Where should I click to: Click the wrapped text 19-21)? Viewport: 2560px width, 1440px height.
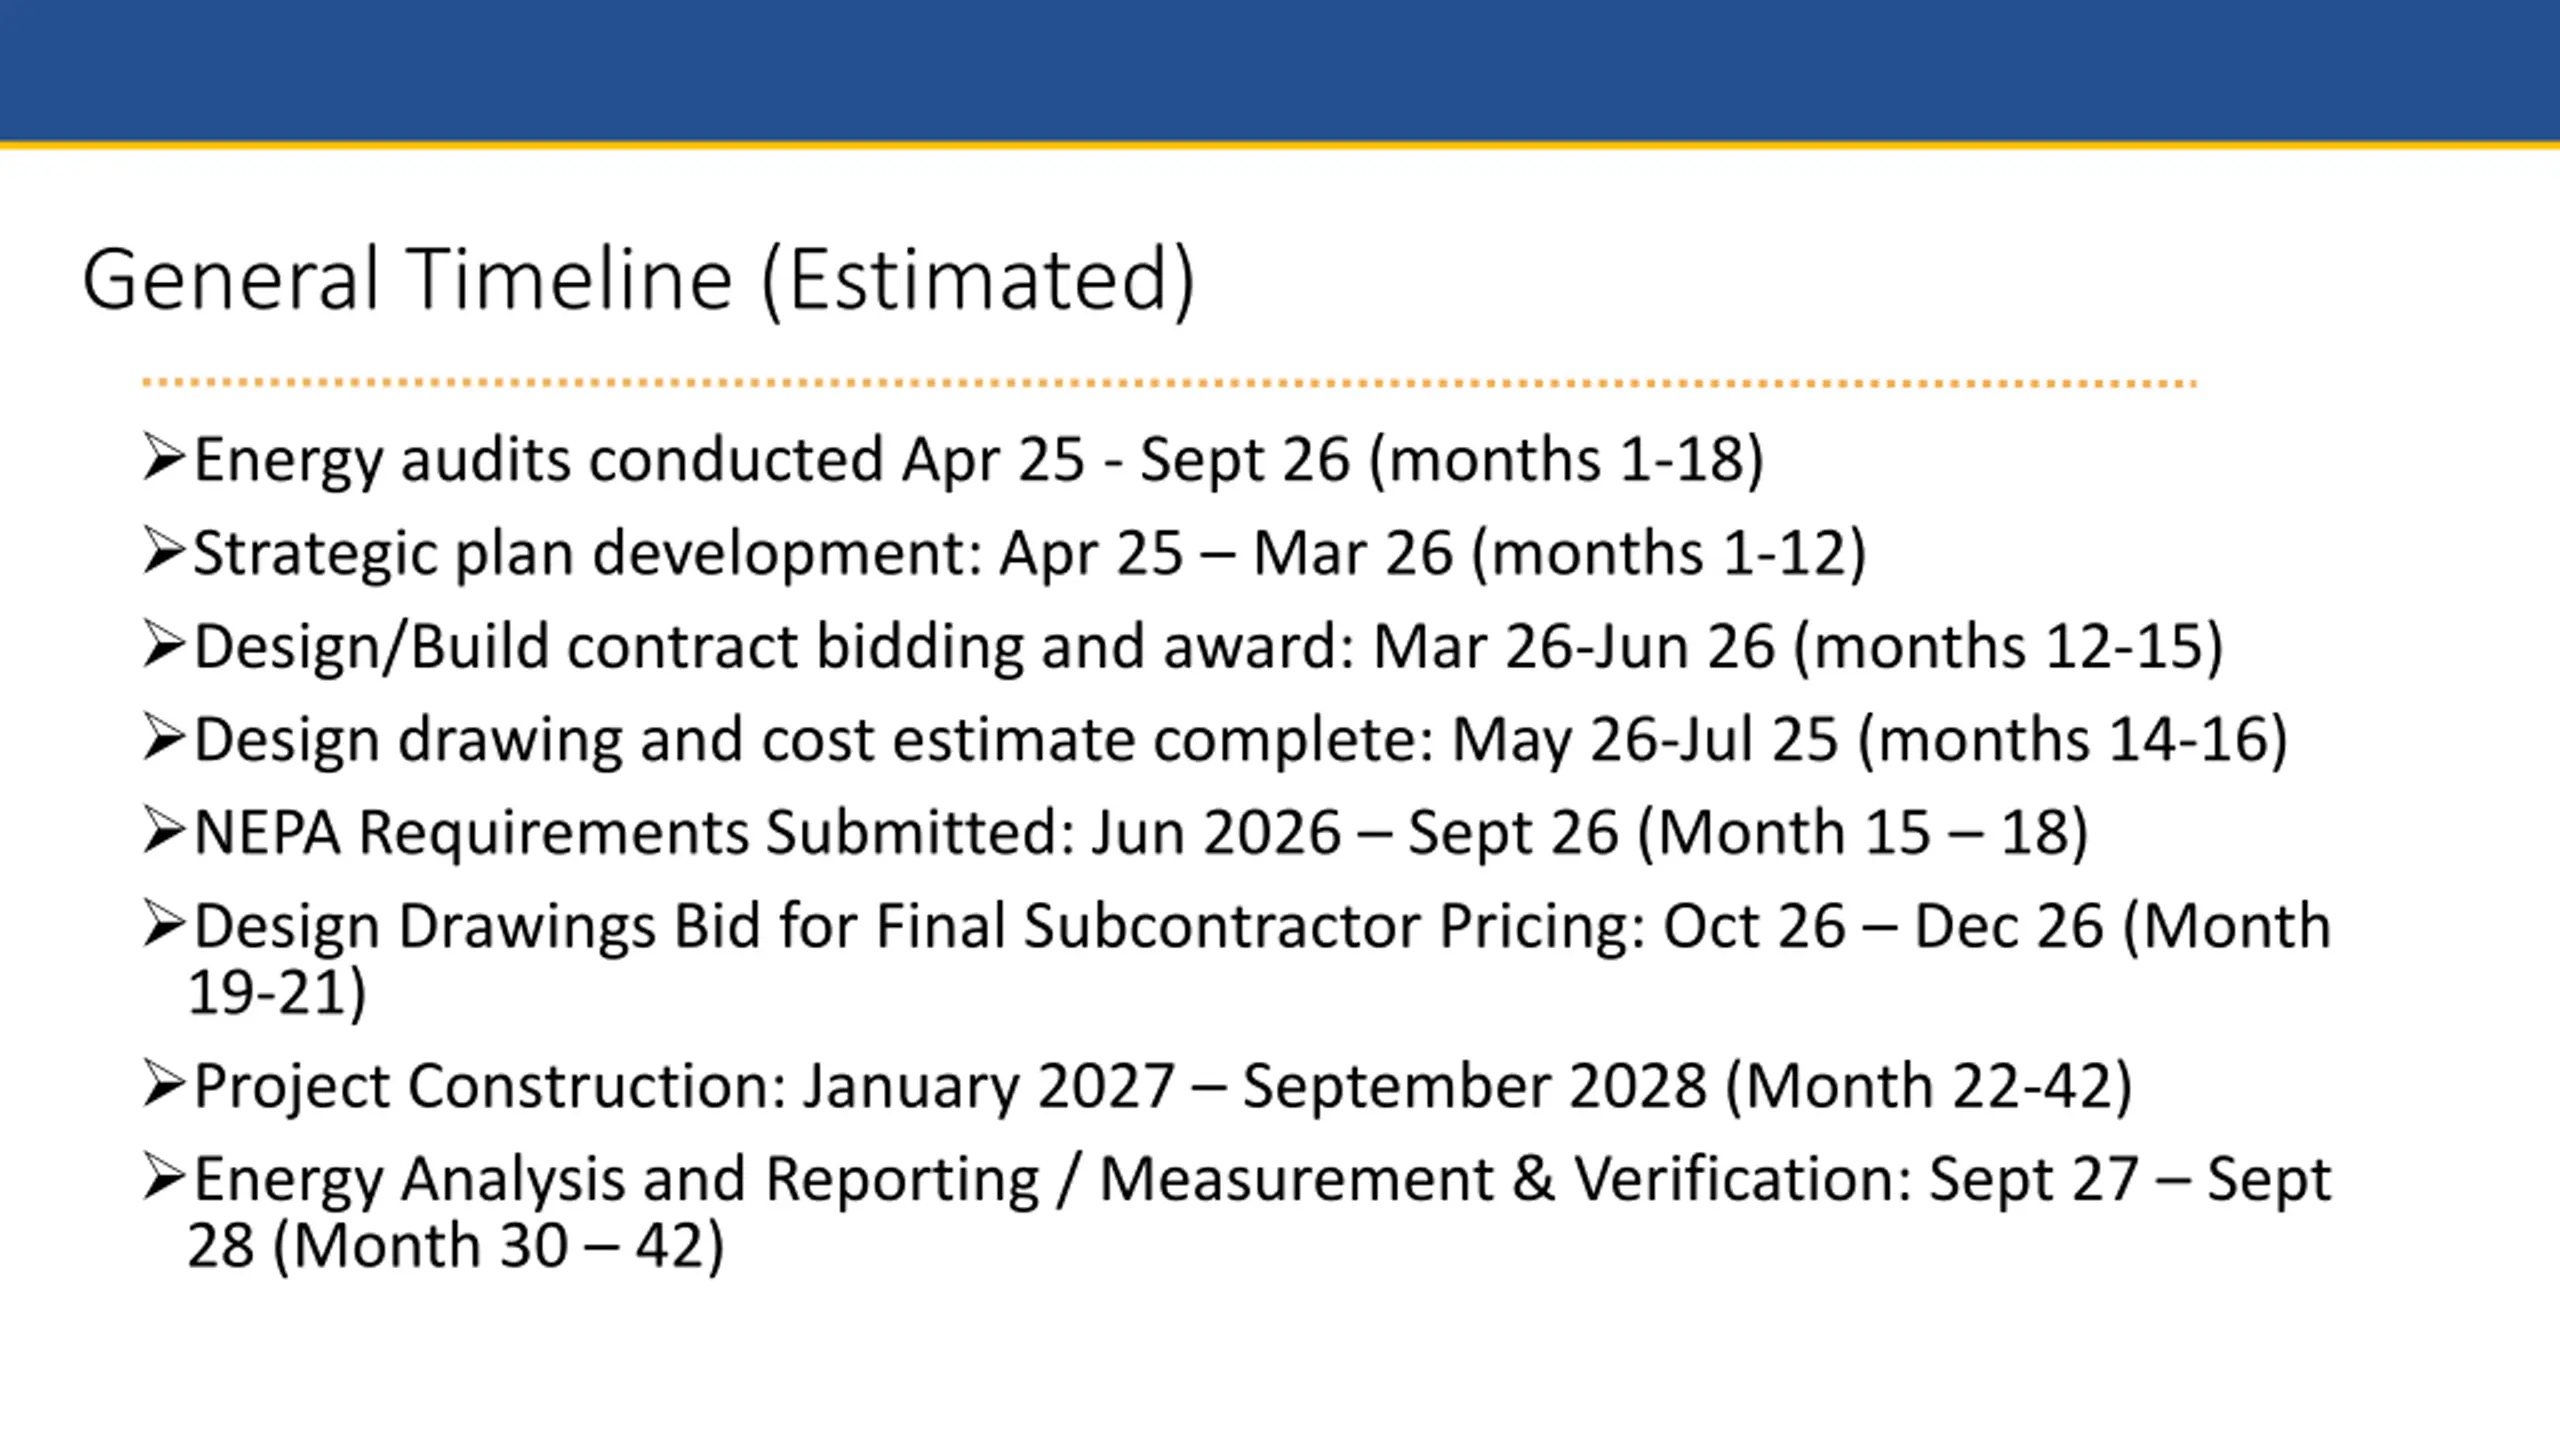tap(277, 993)
